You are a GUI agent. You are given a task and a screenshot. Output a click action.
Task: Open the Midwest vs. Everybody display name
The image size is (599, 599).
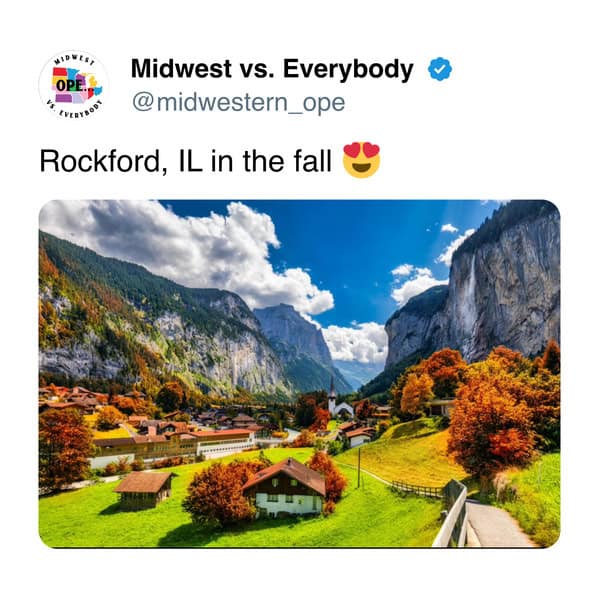pos(272,69)
